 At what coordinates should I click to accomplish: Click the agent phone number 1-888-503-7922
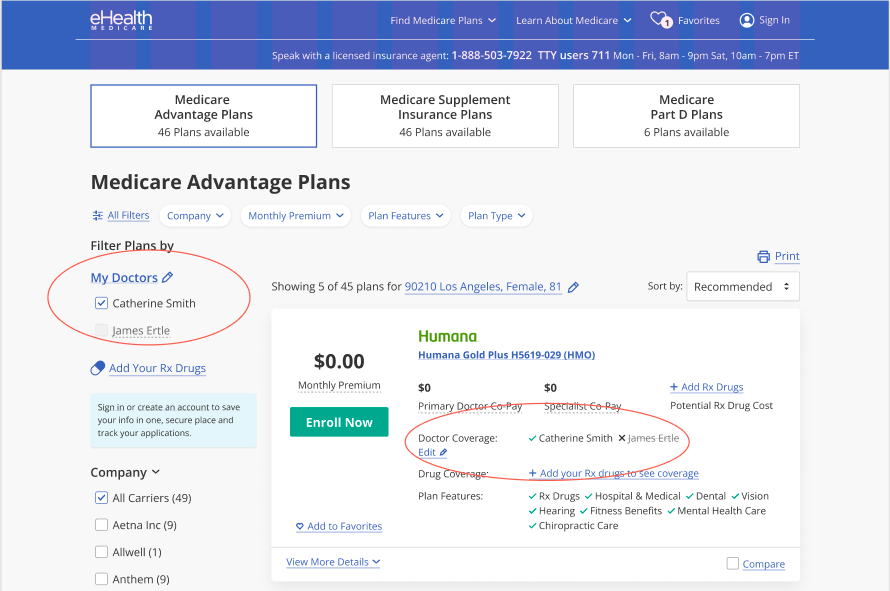tap(492, 56)
